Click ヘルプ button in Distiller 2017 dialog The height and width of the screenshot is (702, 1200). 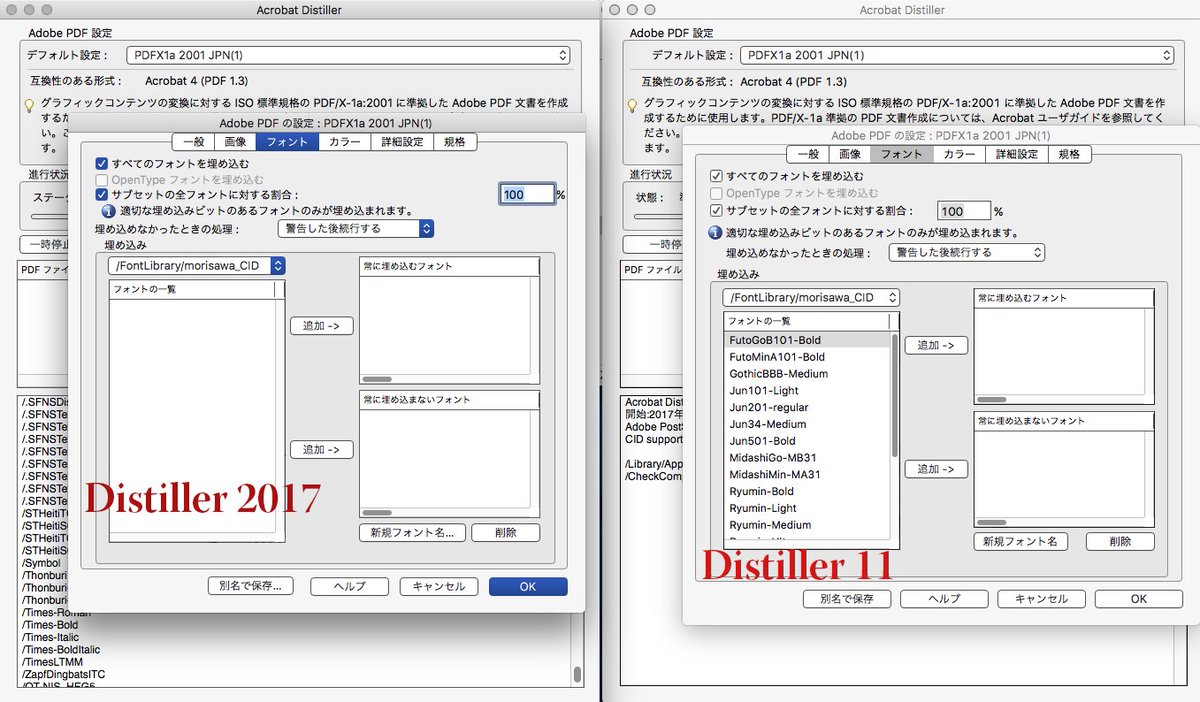point(350,586)
